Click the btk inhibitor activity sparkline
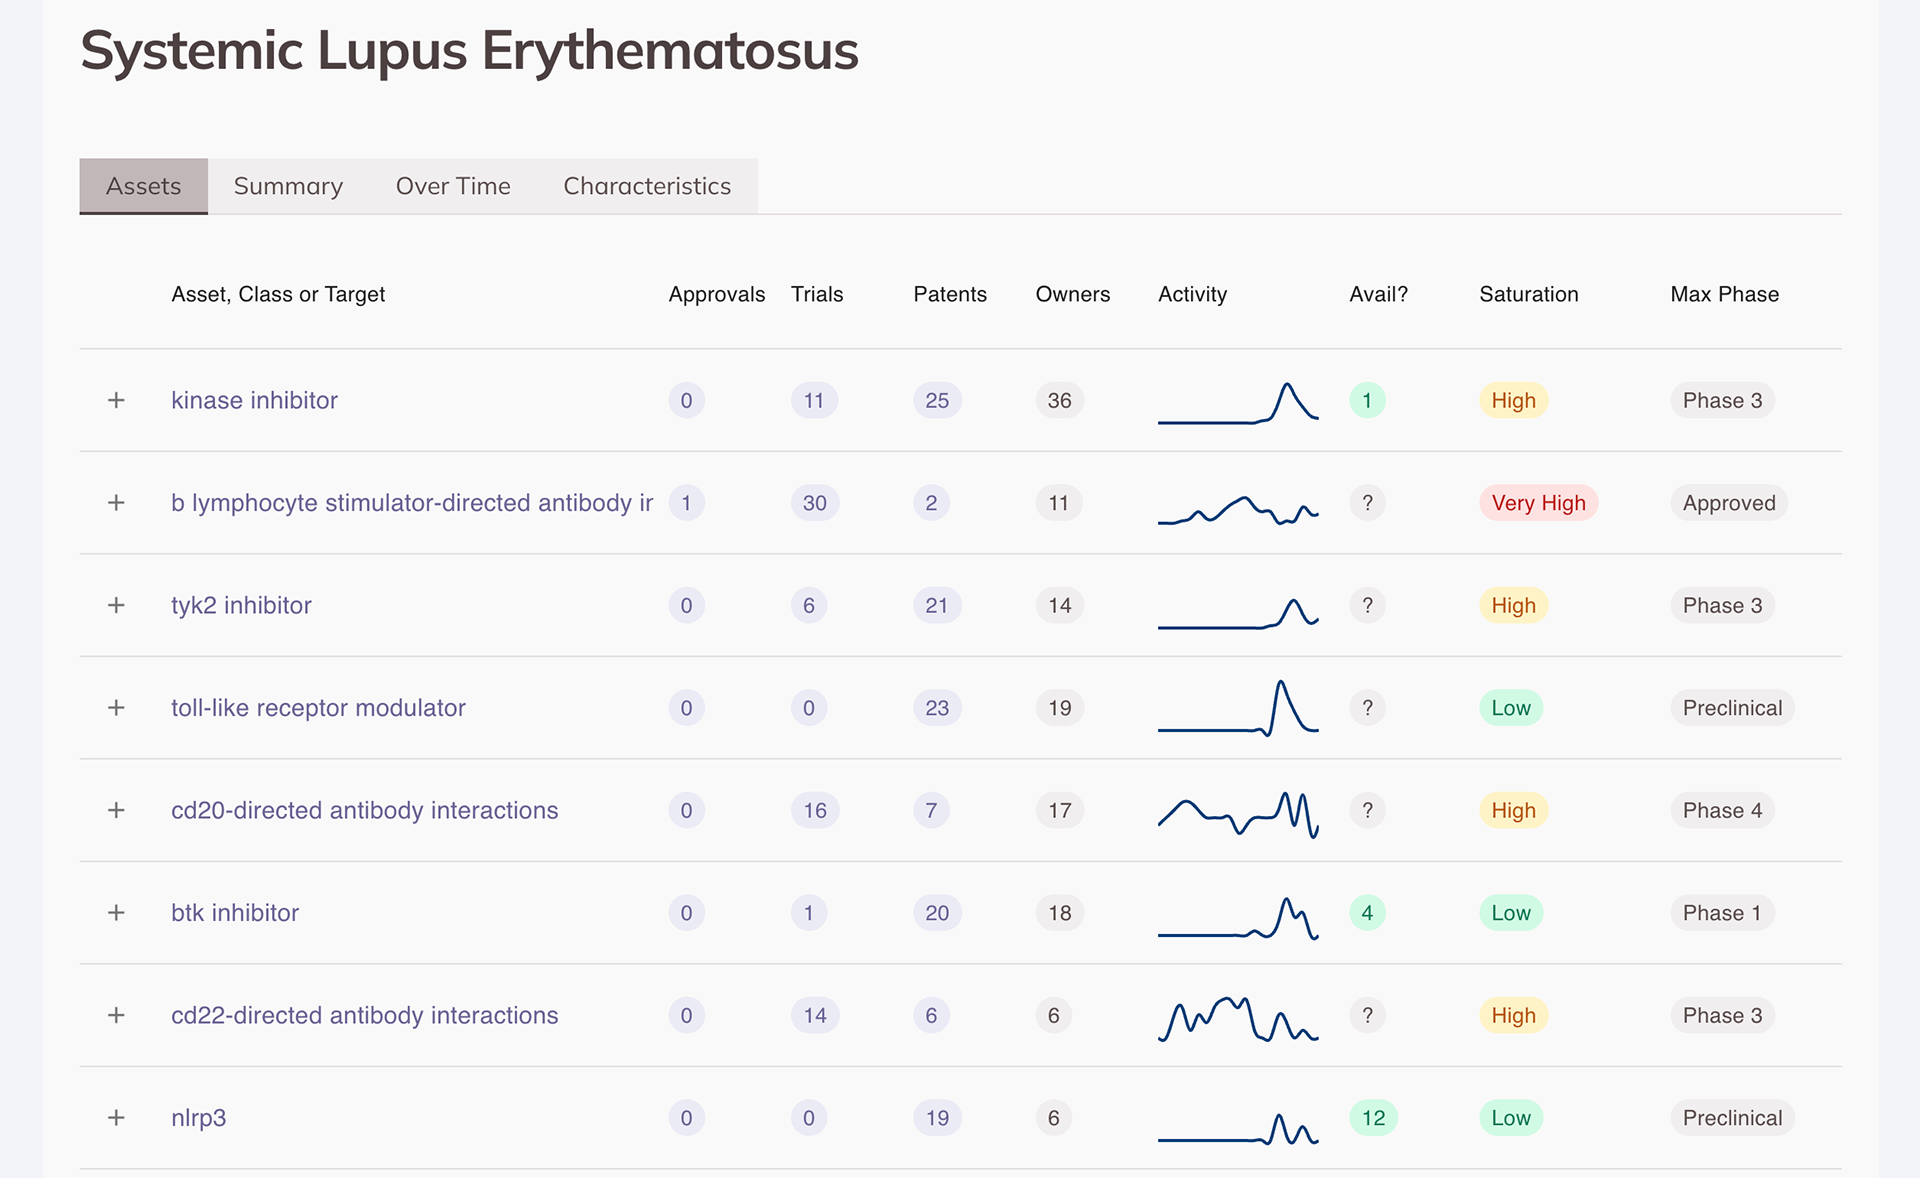Viewport: 1920px width, 1178px height. tap(1238, 918)
